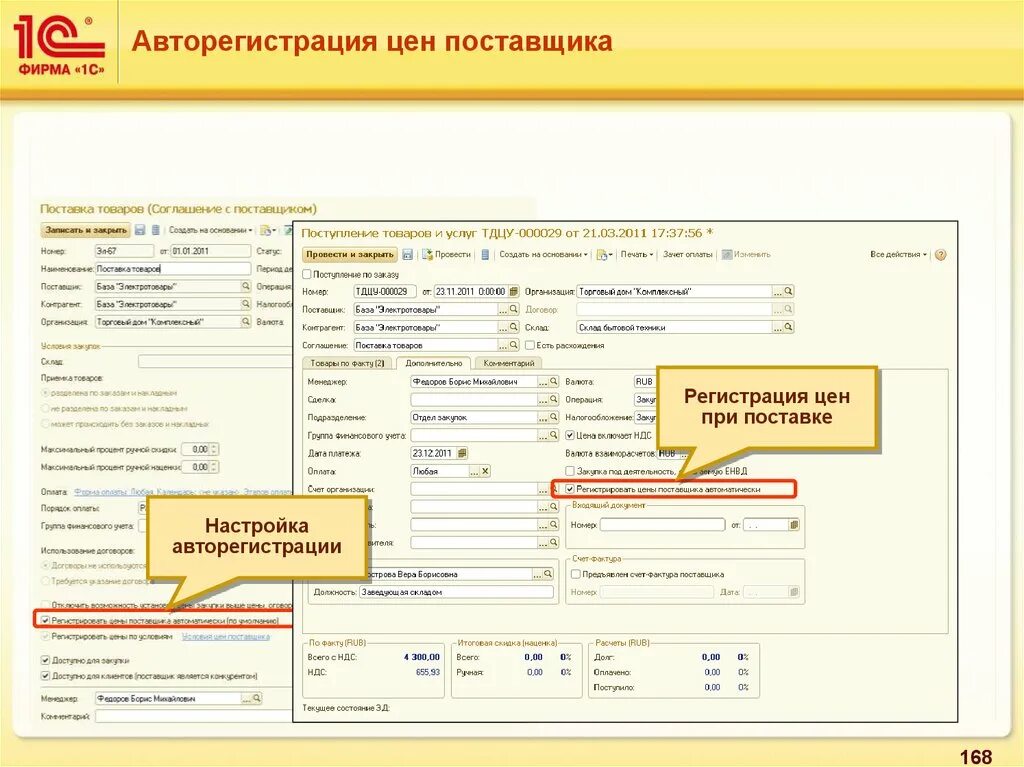
Task: Click search icon beside 'Вера Борисовна' field
Action: [x=549, y=574]
